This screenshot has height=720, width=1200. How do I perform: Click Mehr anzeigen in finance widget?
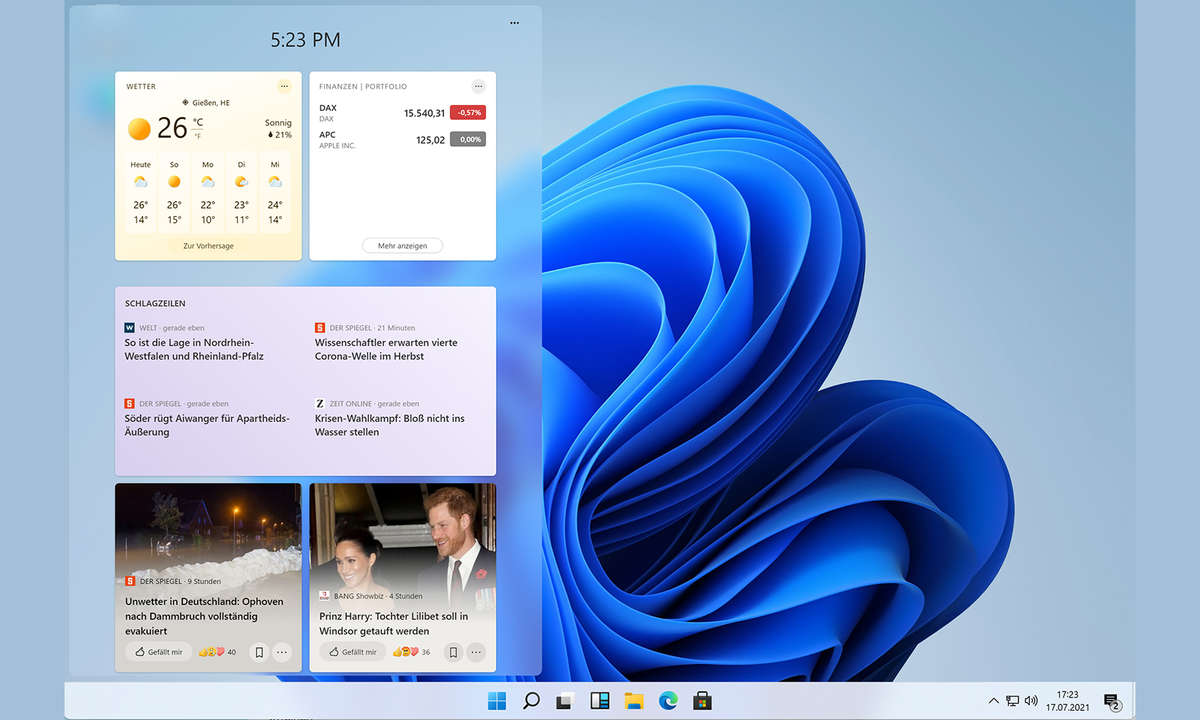[402, 245]
